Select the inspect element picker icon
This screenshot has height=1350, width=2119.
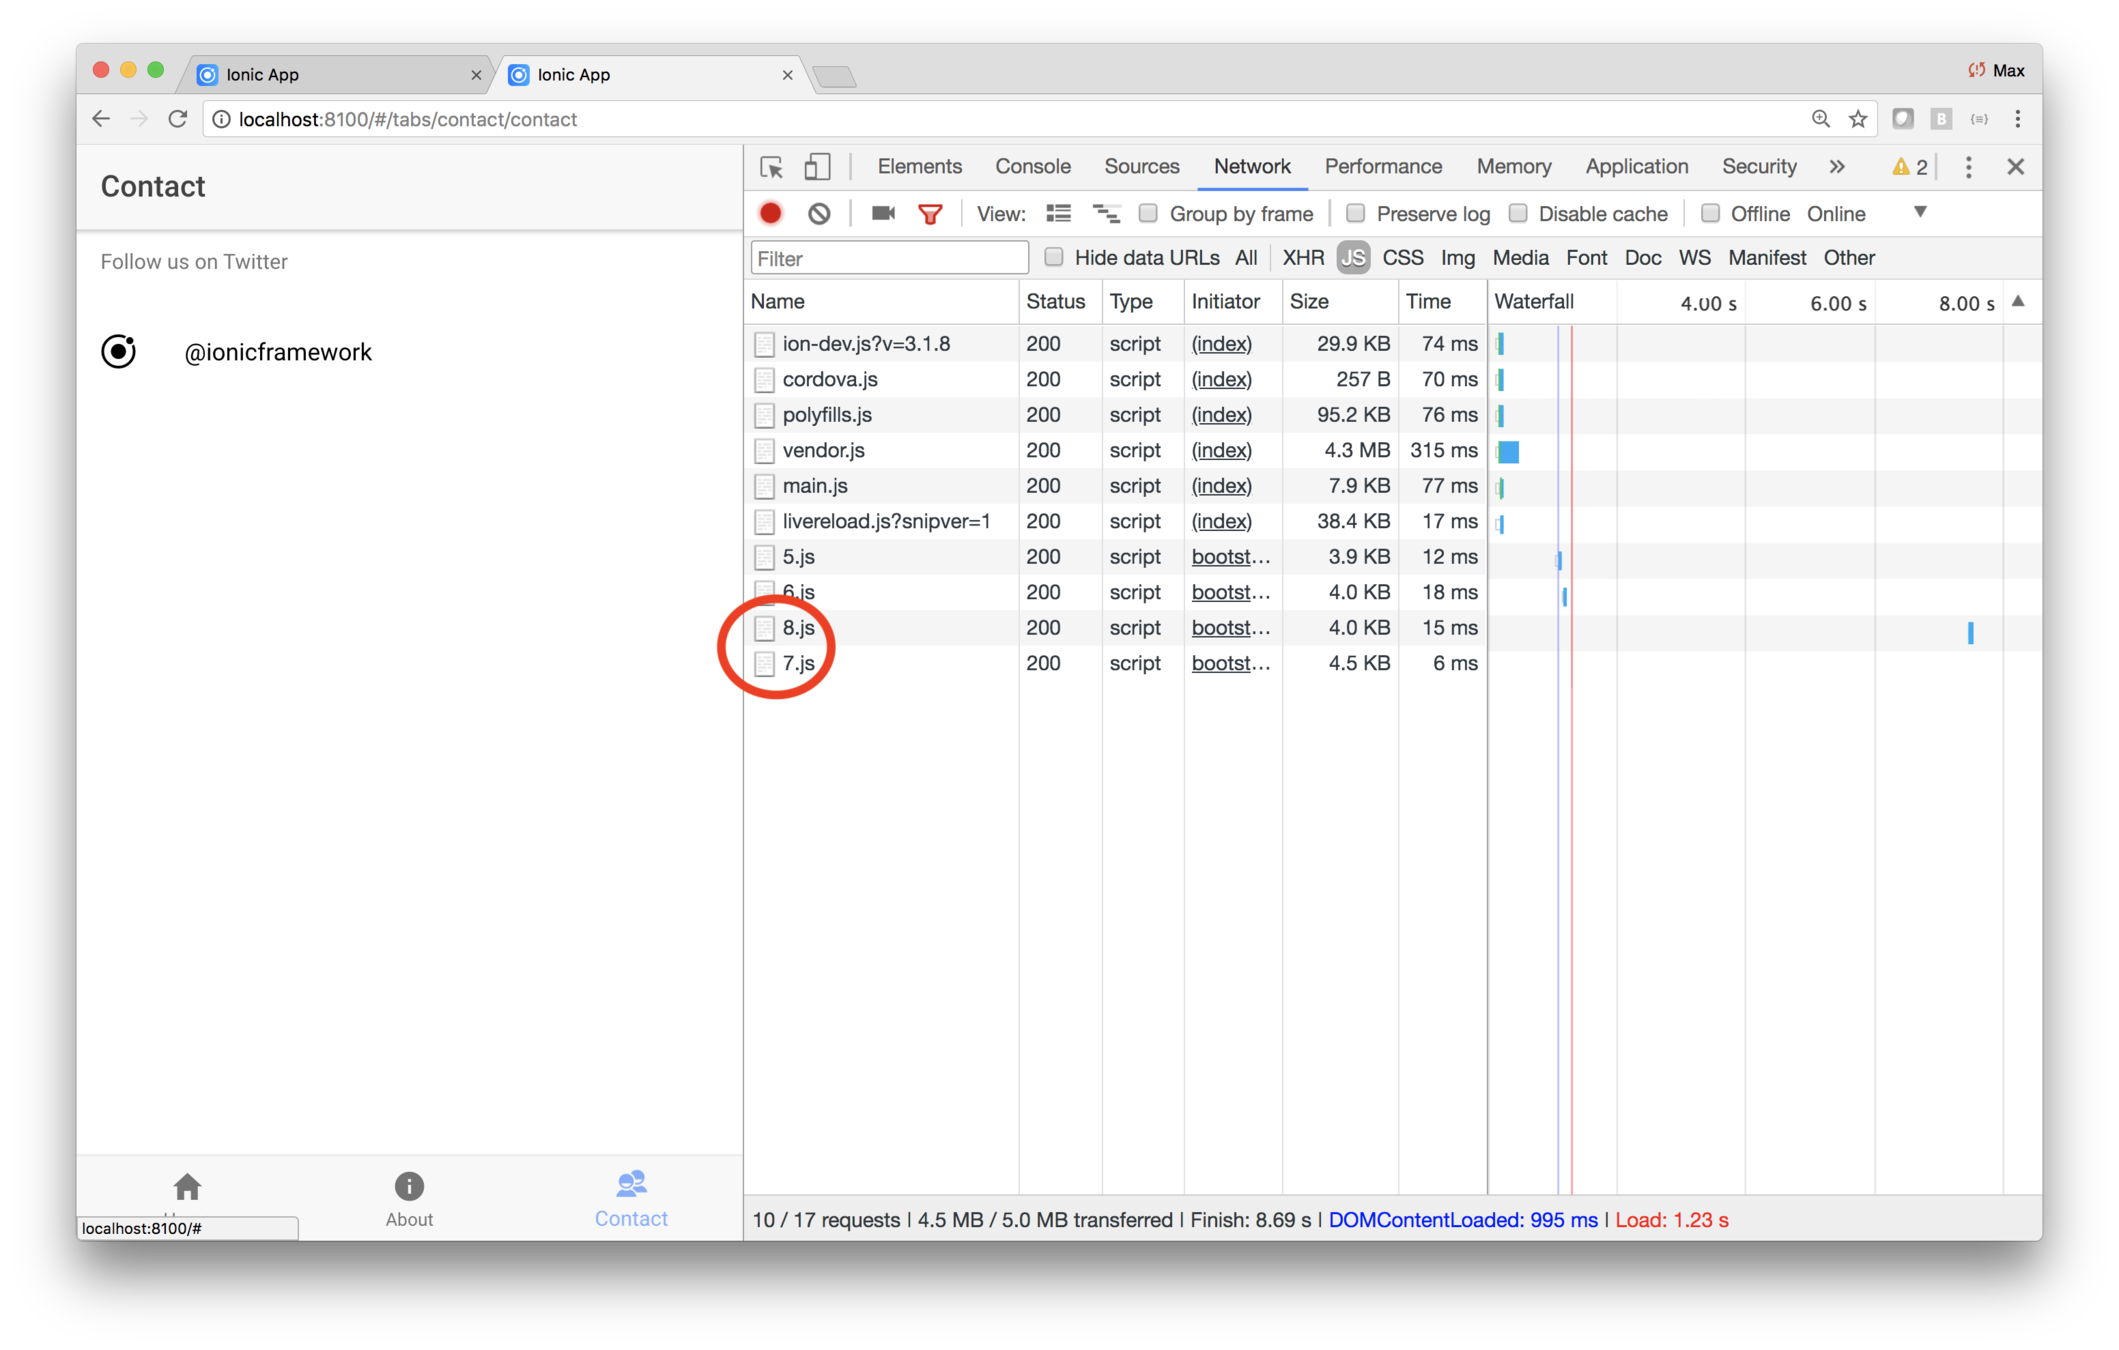(x=771, y=167)
